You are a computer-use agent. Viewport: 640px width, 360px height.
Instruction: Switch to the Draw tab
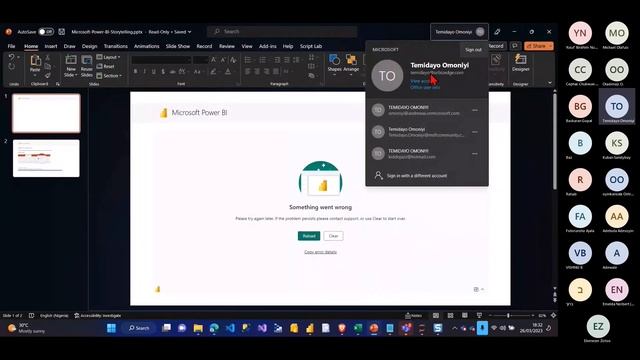[69, 46]
